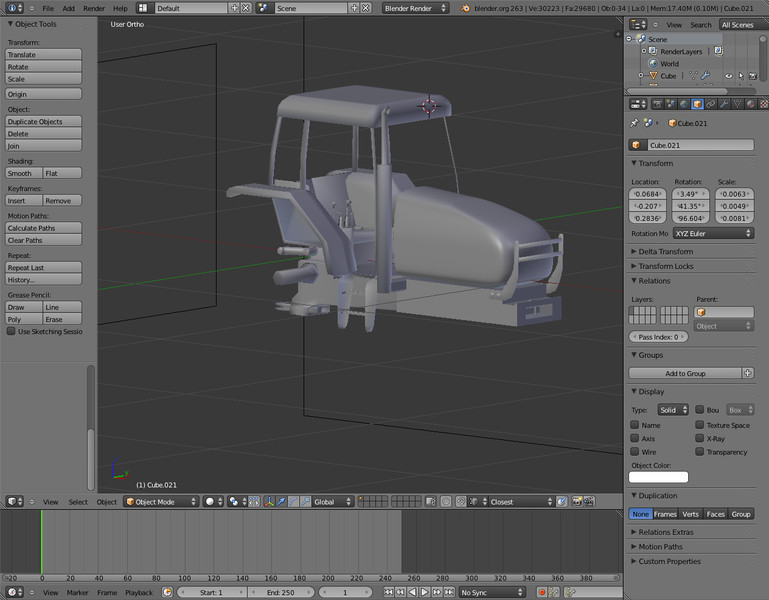Enable the Transparency checkbox

pyautogui.click(x=700, y=451)
